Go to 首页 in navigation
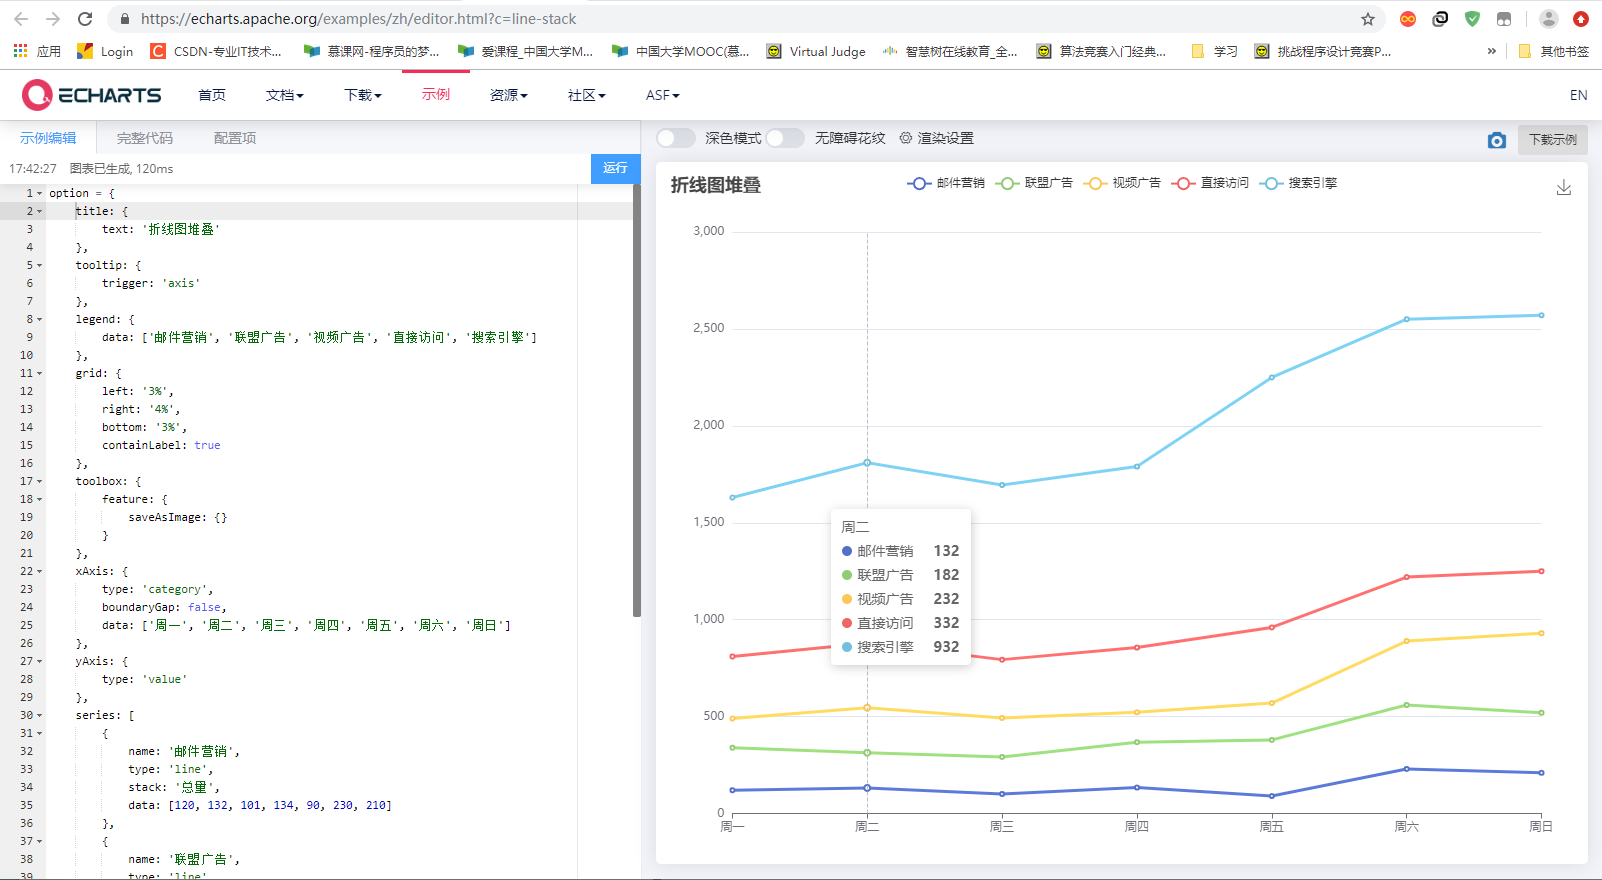This screenshot has height=880, width=1602. [x=212, y=95]
